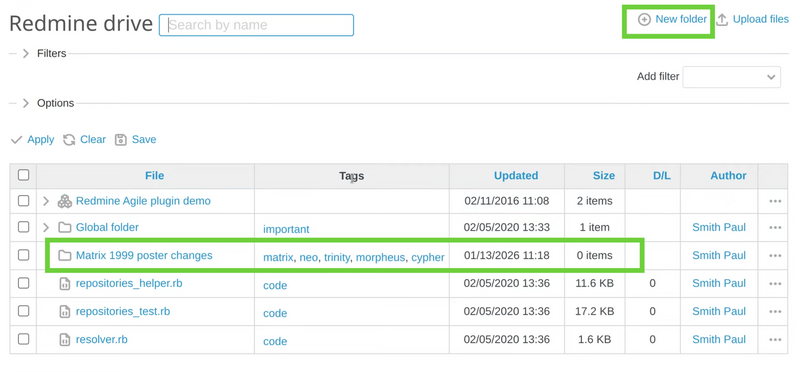Select checkbox for repositories_test.rb
800x372 pixels.
(x=23, y=311)
